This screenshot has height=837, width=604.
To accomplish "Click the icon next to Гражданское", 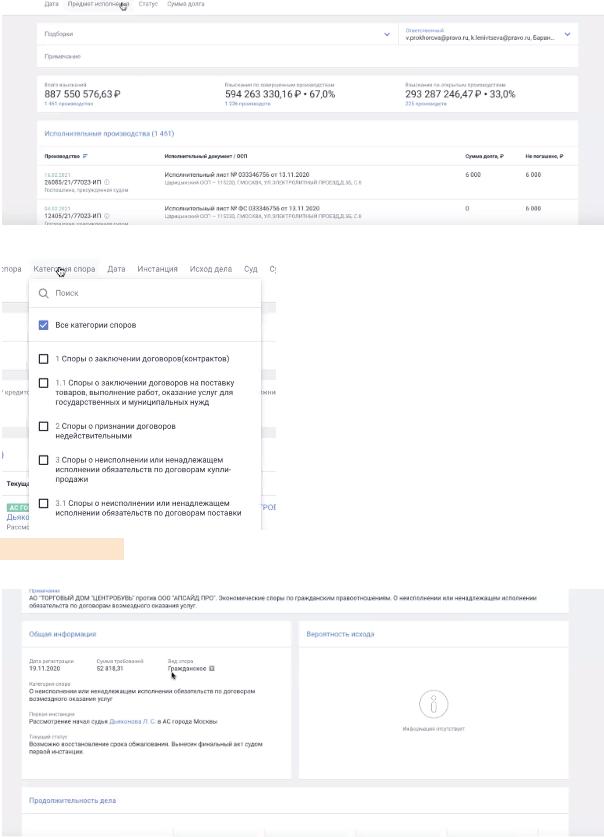I will [x=211, y=668].
